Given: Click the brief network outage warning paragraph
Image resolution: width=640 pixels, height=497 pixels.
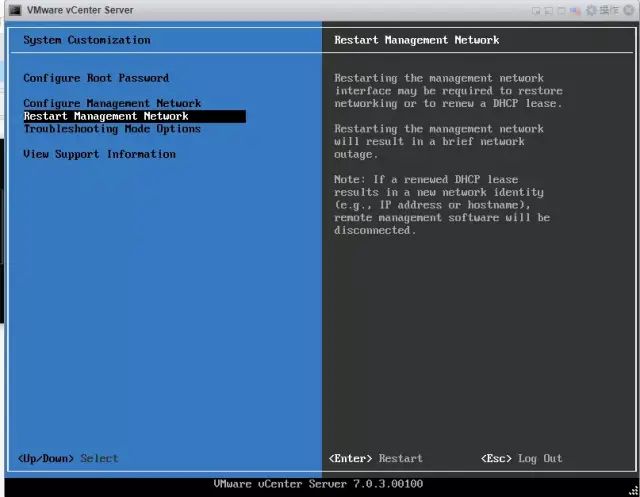Looking at the screenshot, I should click(439, 142).
